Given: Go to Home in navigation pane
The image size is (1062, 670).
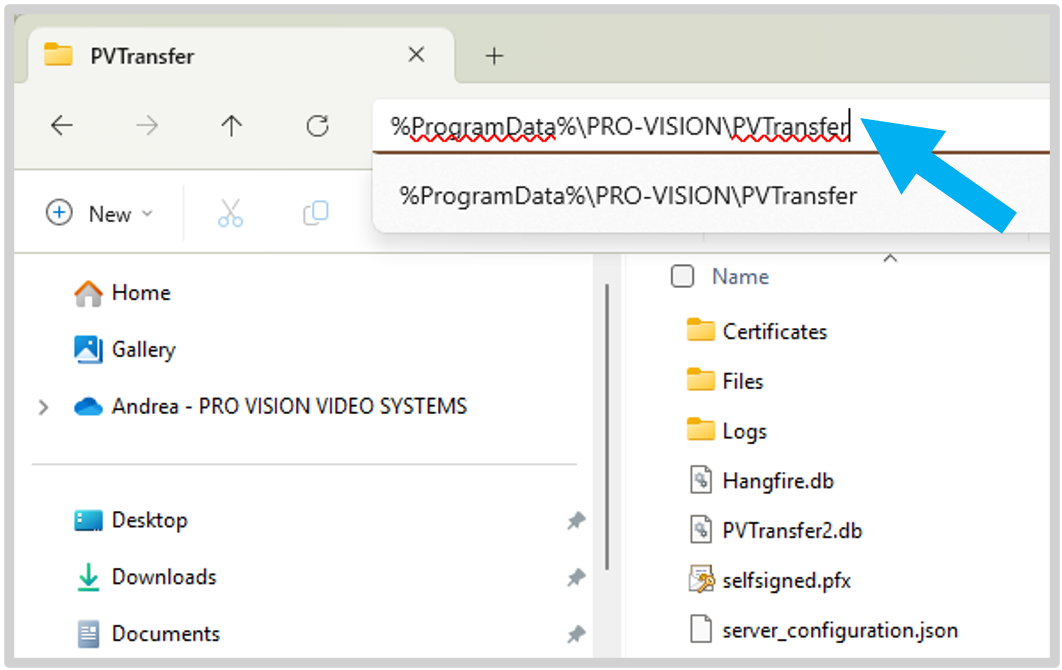Looking at the screenshot, I should [122, 293].
